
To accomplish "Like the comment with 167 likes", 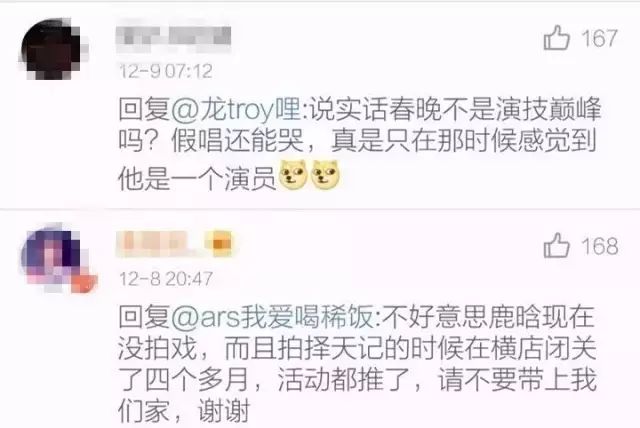I will coord(557,38).
